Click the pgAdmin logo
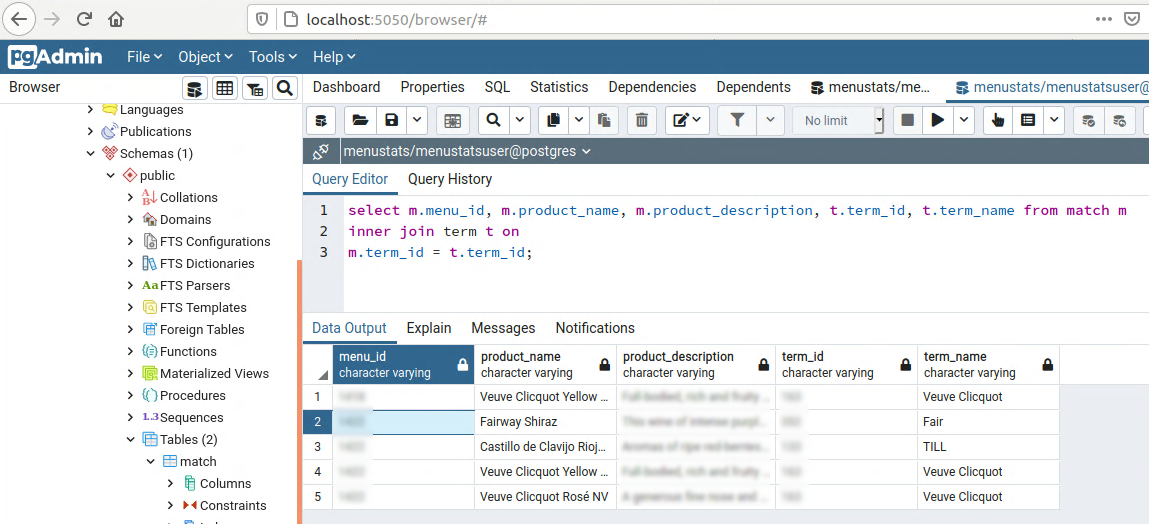This screenshot has height=524, width=1149. tap(56, 56)
